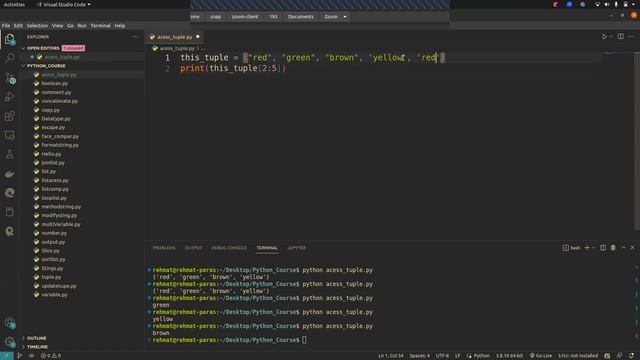Open the Testing flask icon

(x=9, y=155)
